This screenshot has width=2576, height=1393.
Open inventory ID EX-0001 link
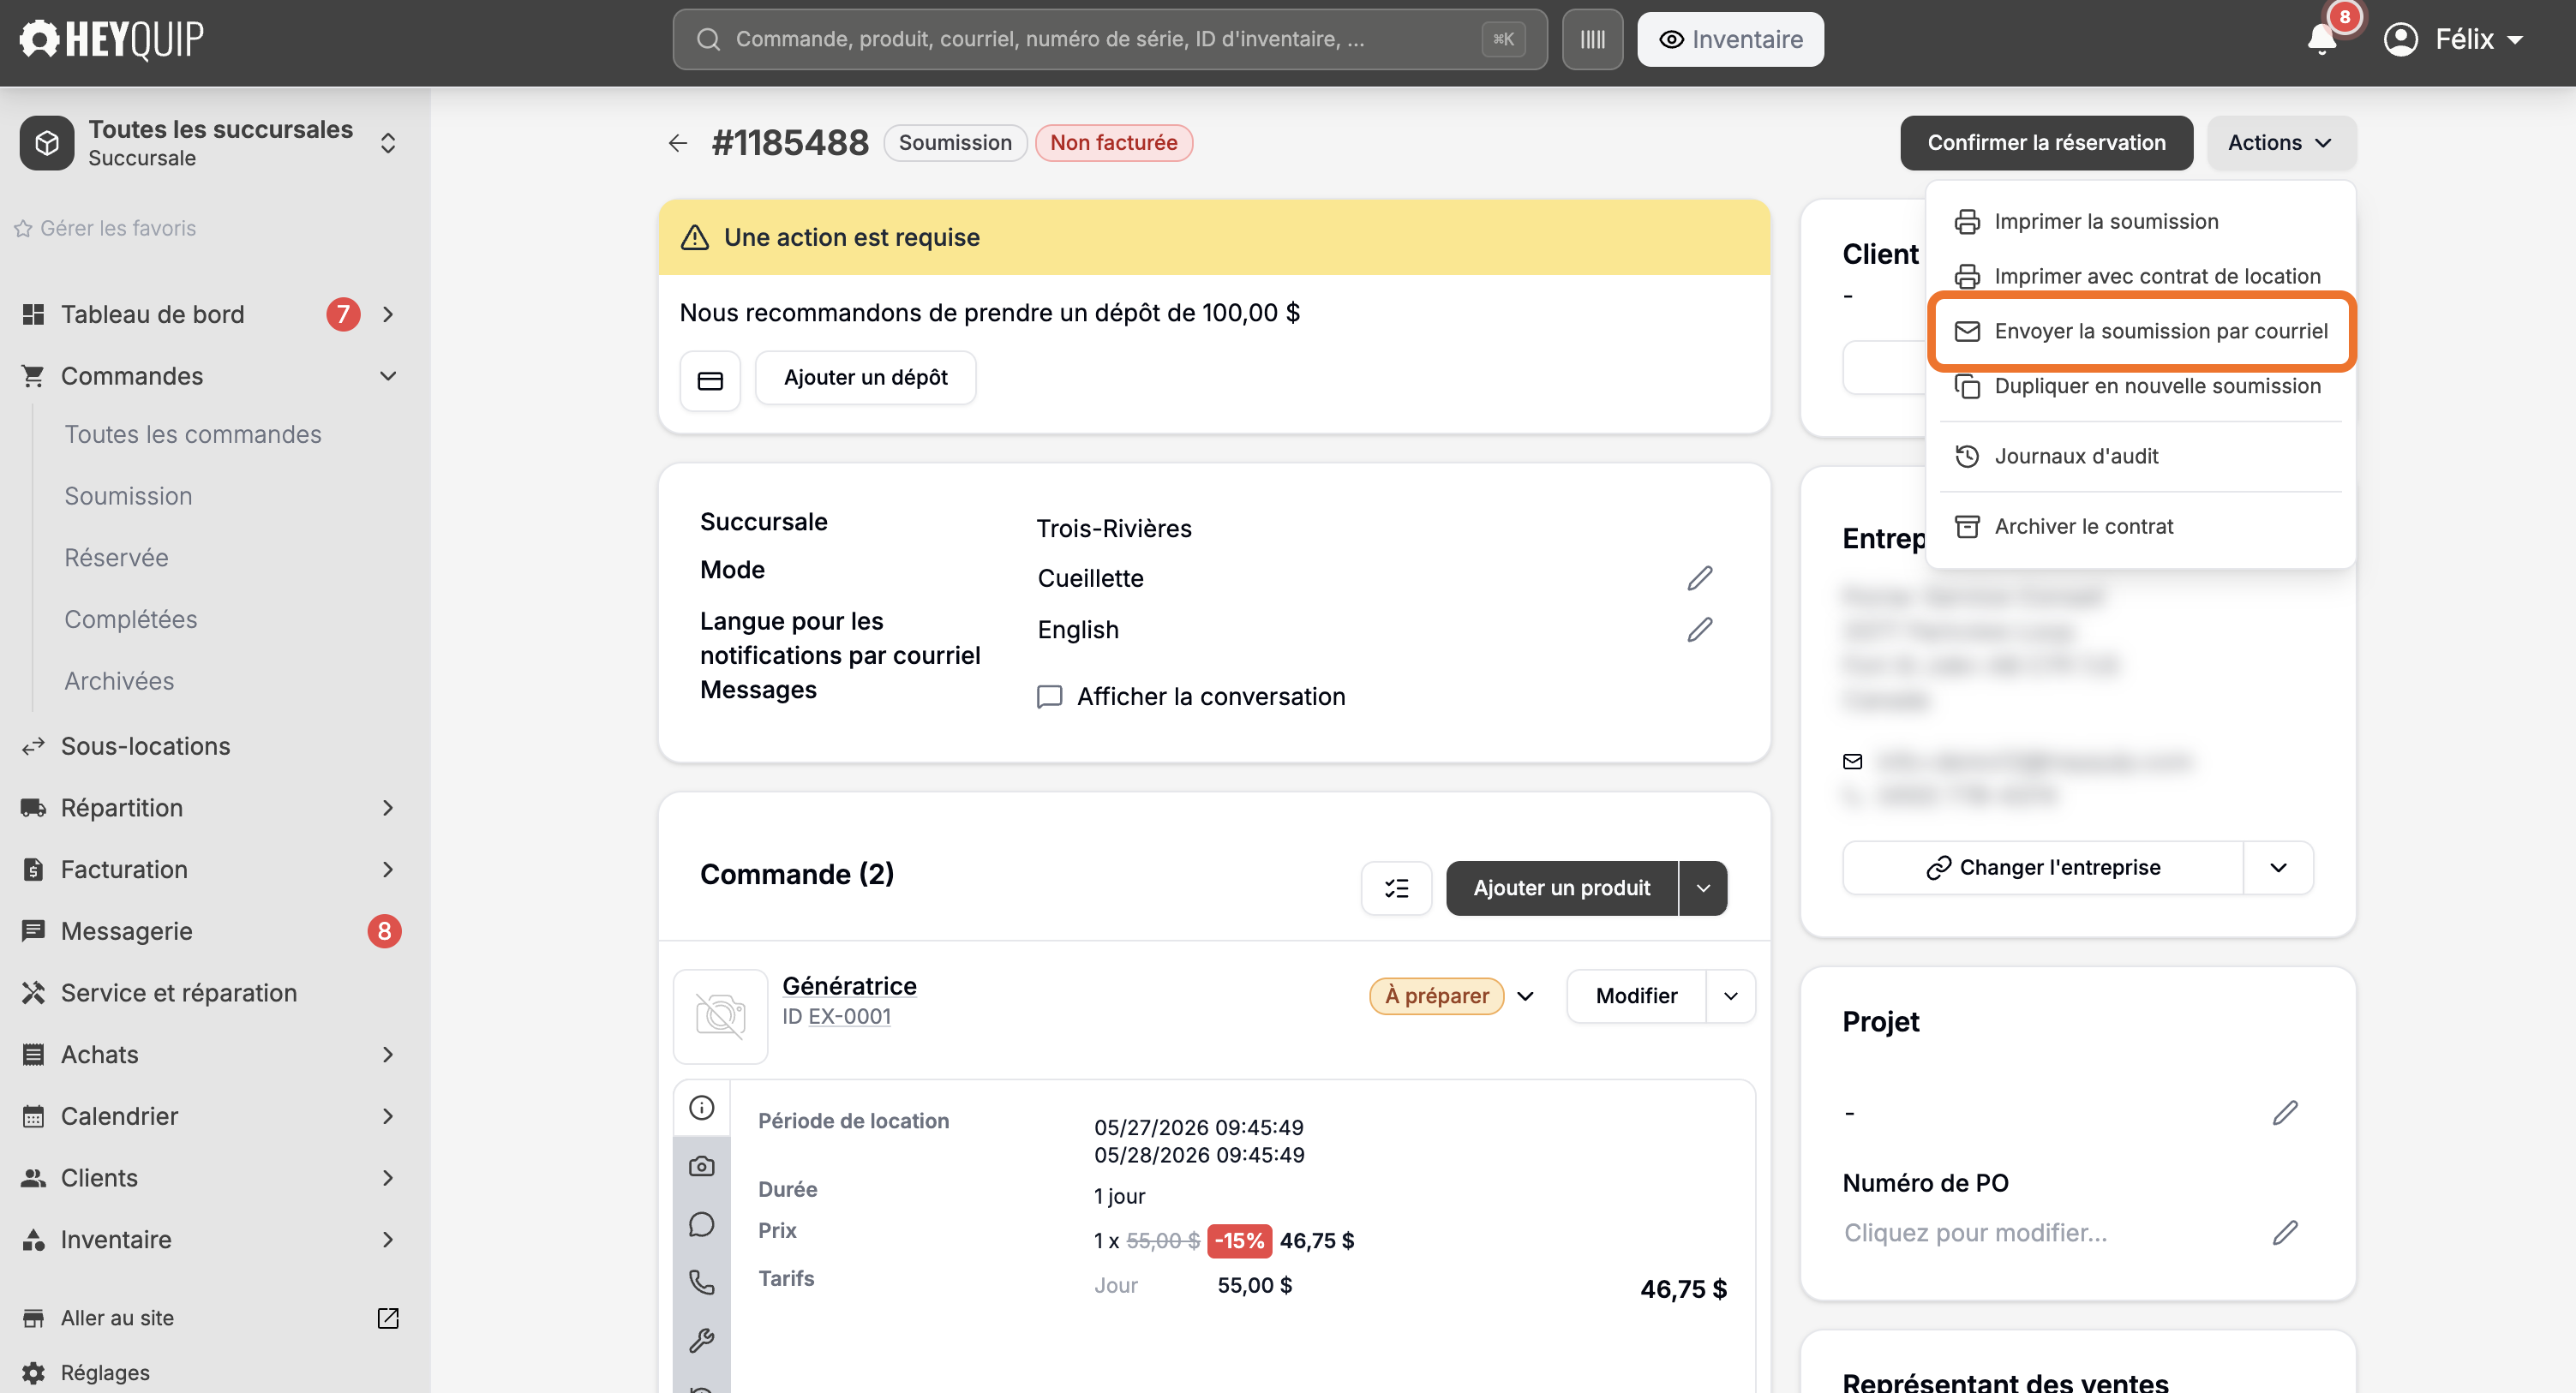point(849,1016)
